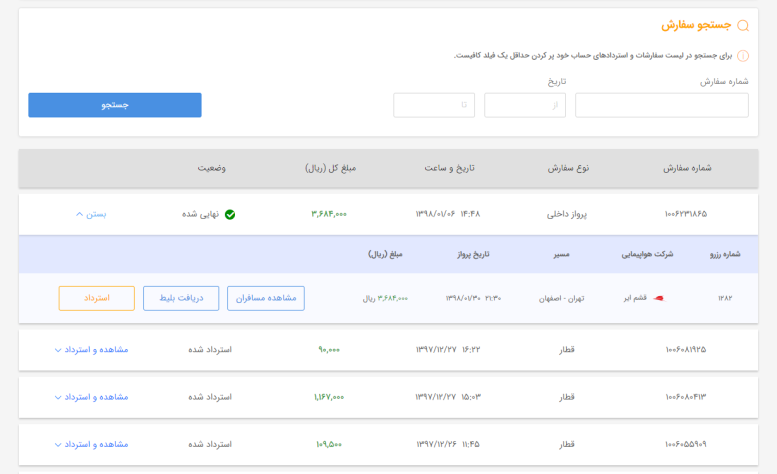Click total amount ۳,۶۸۴,۰۰۰ in the finalized order row

click(329, 214)
